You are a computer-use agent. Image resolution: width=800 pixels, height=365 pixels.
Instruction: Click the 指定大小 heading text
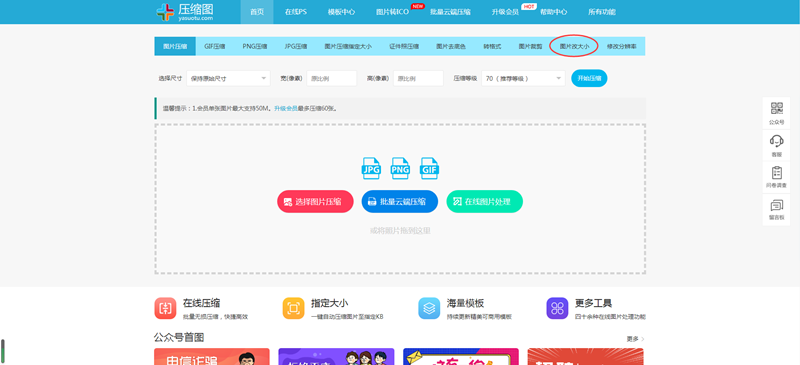(x=330, y=303)
